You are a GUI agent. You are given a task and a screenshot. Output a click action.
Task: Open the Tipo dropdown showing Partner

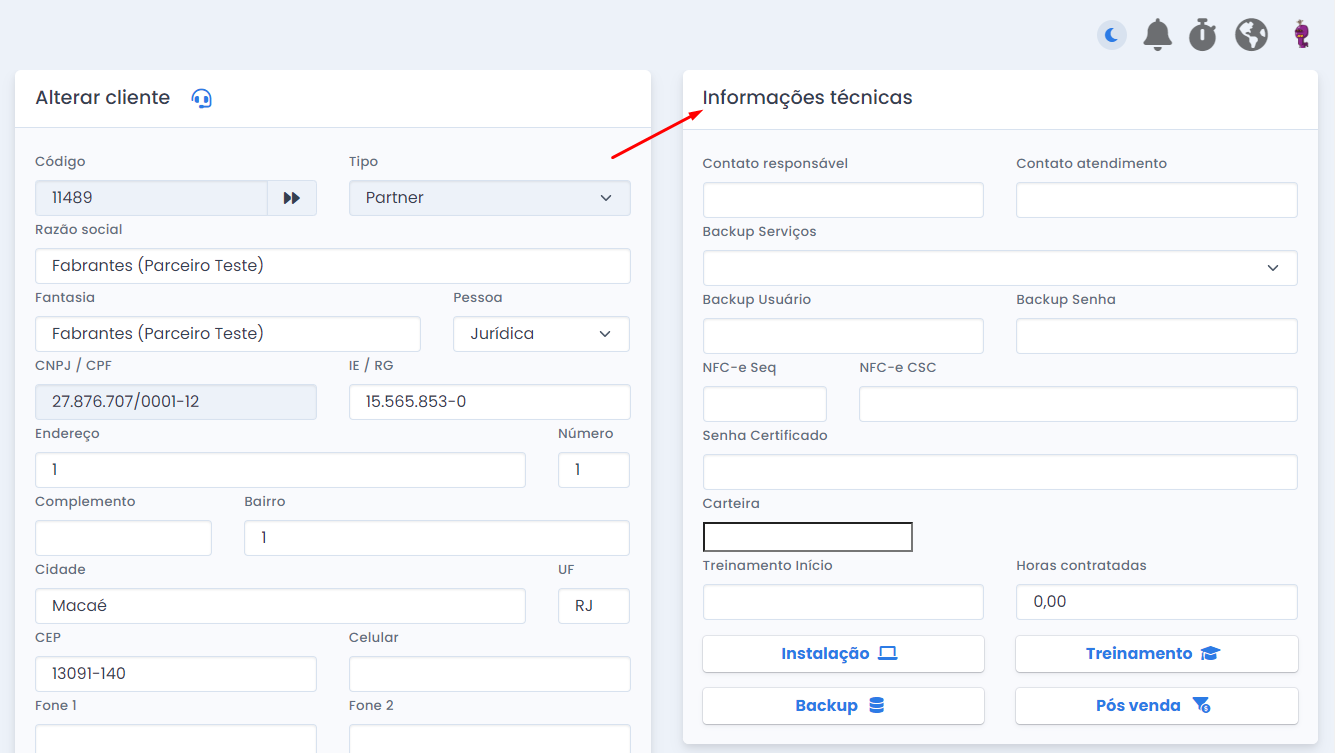489,198
